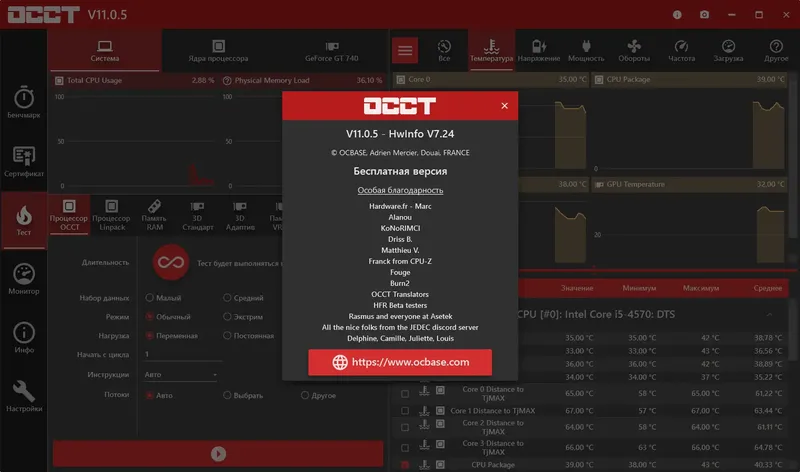Toggle CPU Package row checkbox
This screenshot has width=800, height=472.
(x=405, y=465)
